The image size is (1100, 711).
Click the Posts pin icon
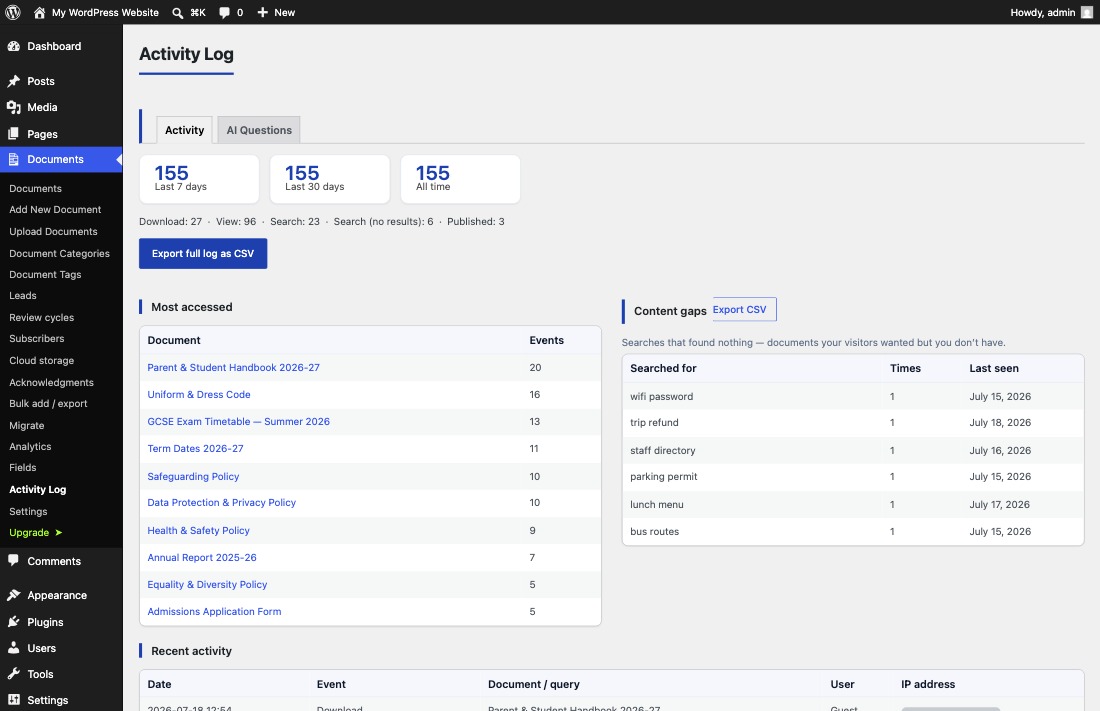[x=13, y=81]
